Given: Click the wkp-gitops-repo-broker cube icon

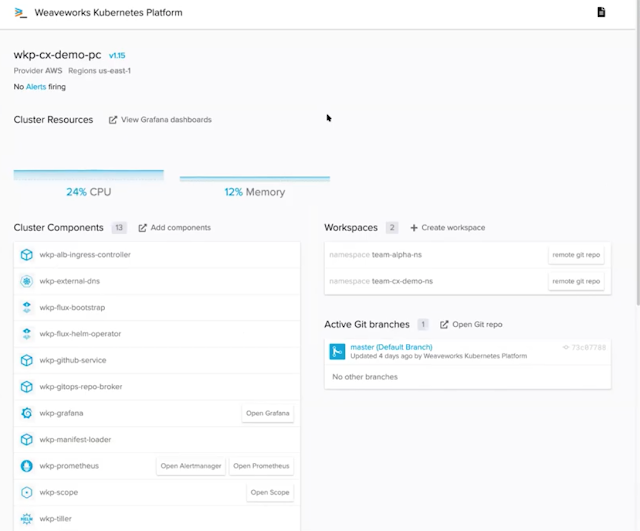Looking at the screenshot, I should pos(27,387).
